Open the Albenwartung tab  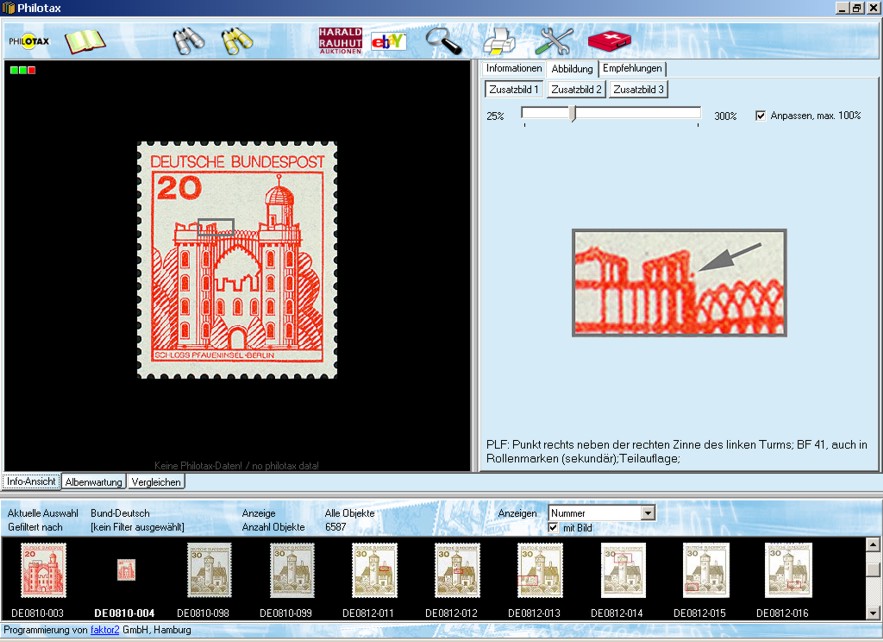pos(93,482)
